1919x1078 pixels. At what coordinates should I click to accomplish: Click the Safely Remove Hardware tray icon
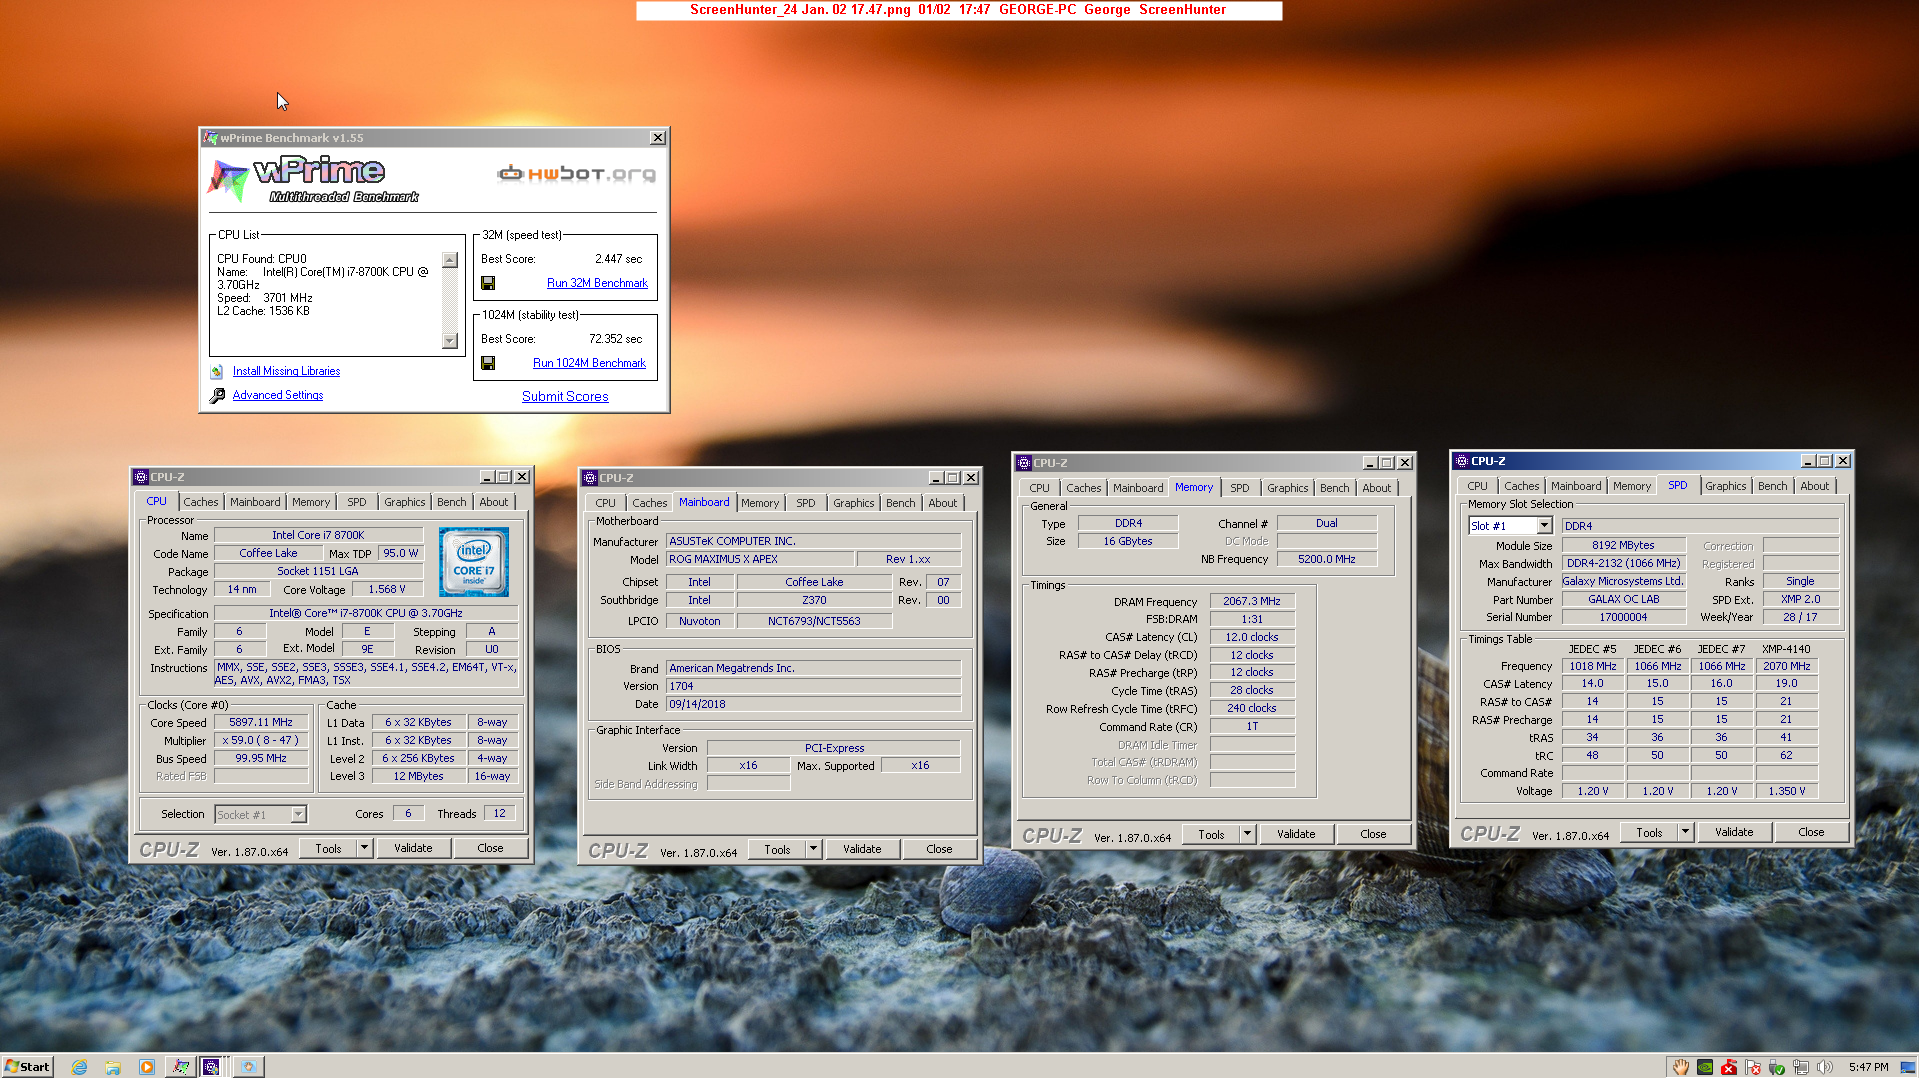point(1777,1067)
